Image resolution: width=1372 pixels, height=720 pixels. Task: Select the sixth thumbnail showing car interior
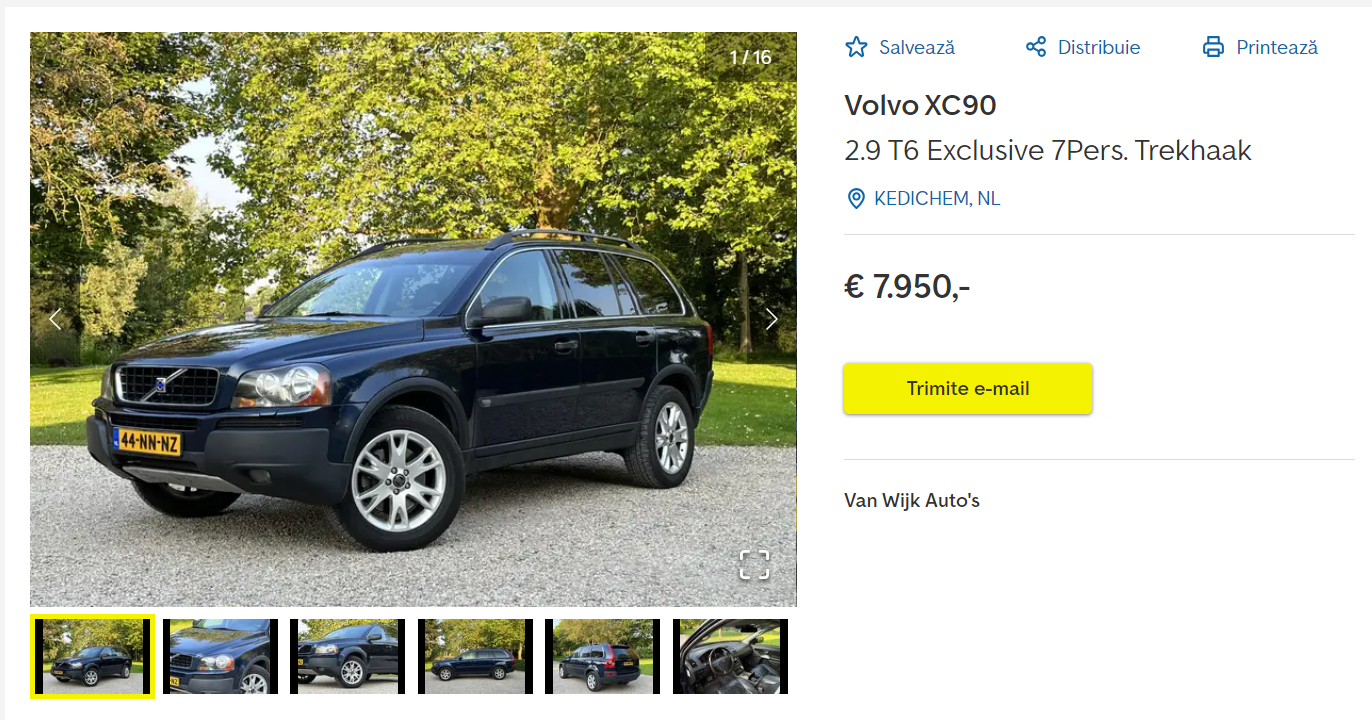730,657
